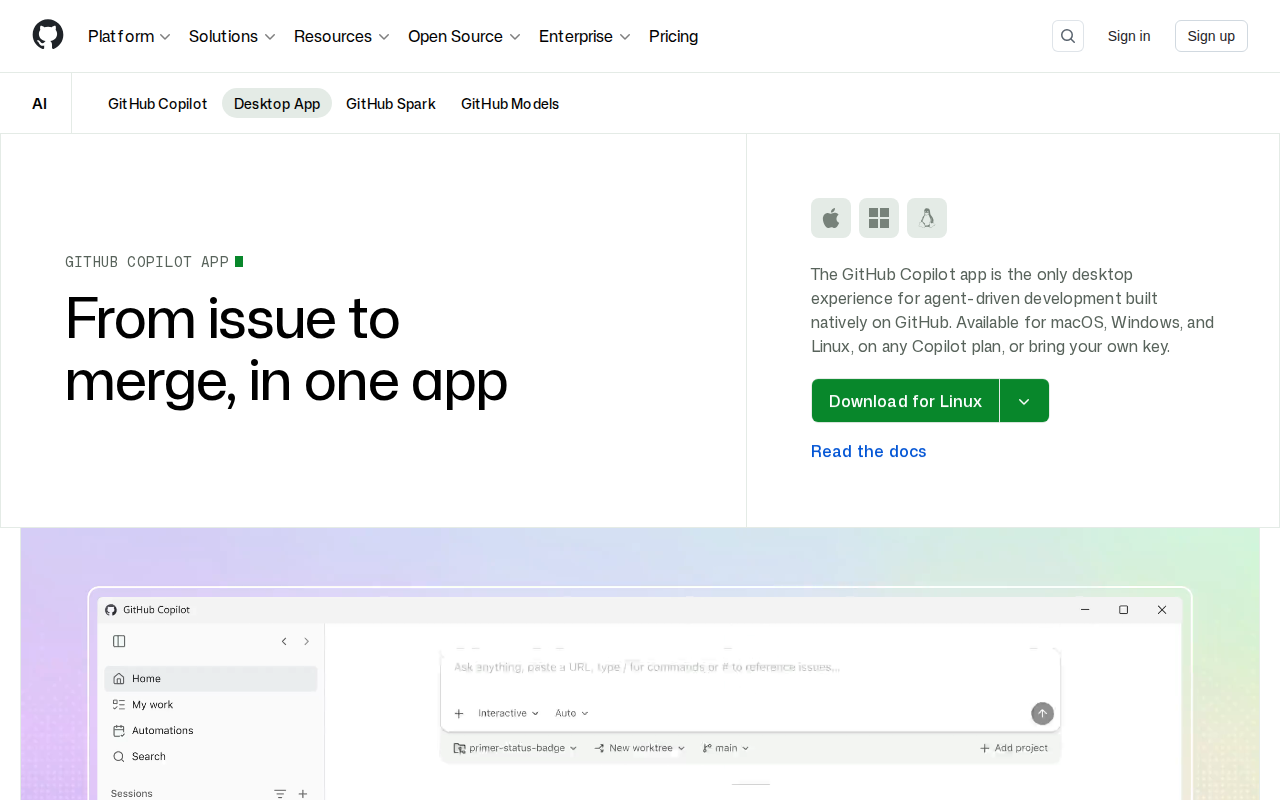Switch to the GitHub Models tab

[510, 104]
